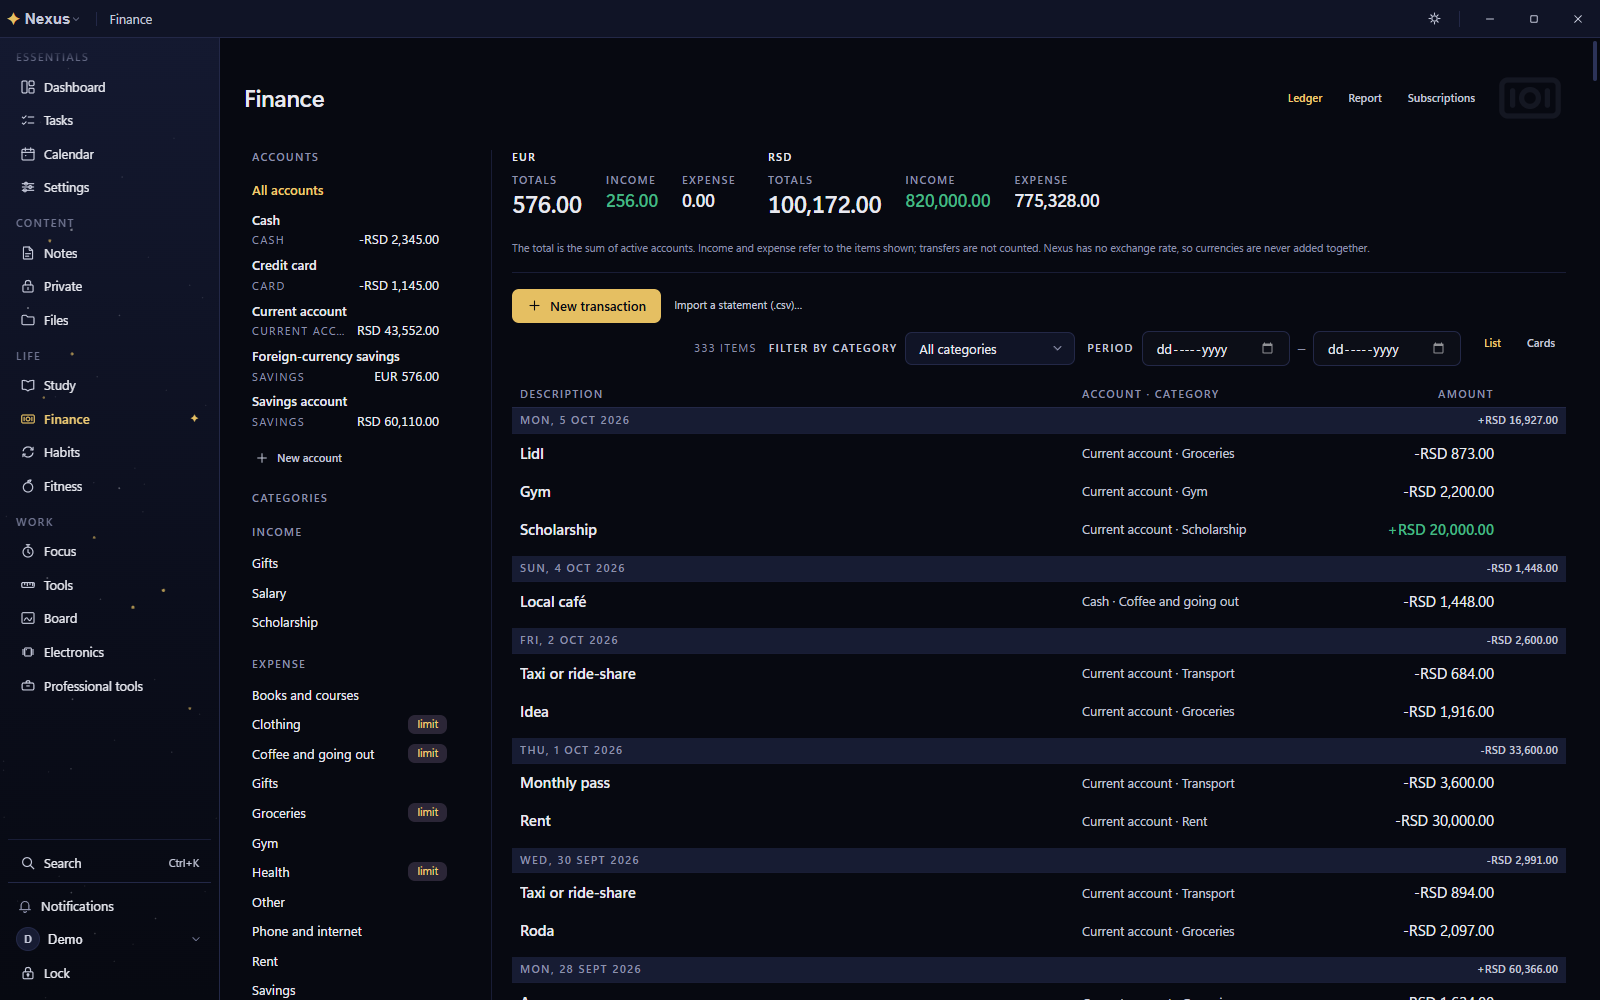
Task: Open the Settings sliders icon
Action: click(28, 187)
